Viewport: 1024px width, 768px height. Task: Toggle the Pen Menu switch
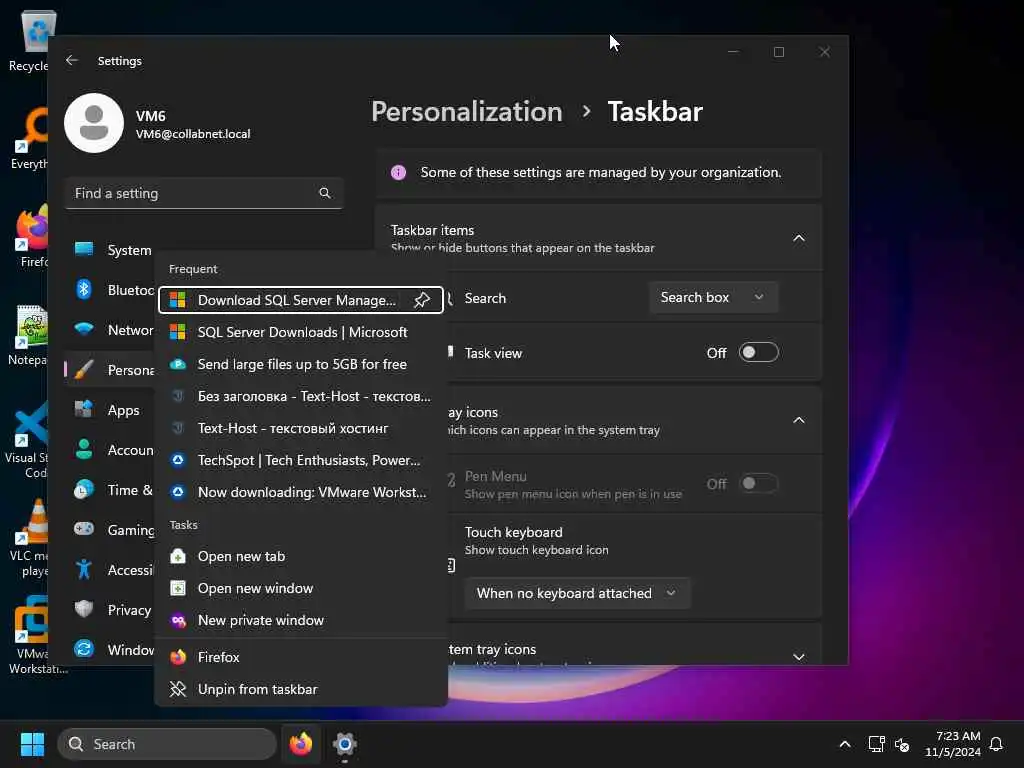pyautogui.click(x=758, y=483)
